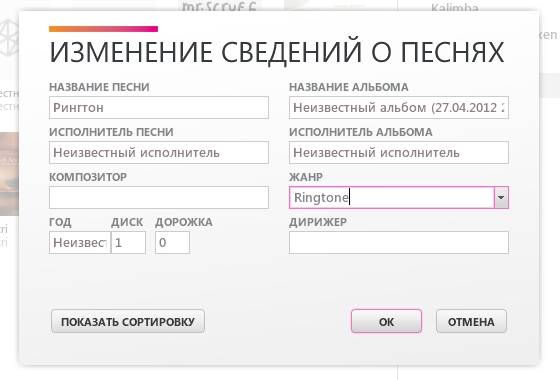Click the Год field

80,242
